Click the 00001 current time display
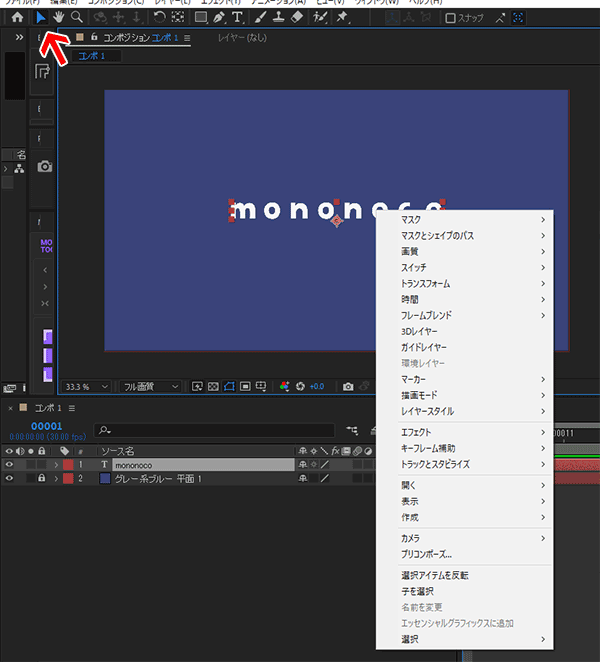600x662 pixels. point(46,425)
